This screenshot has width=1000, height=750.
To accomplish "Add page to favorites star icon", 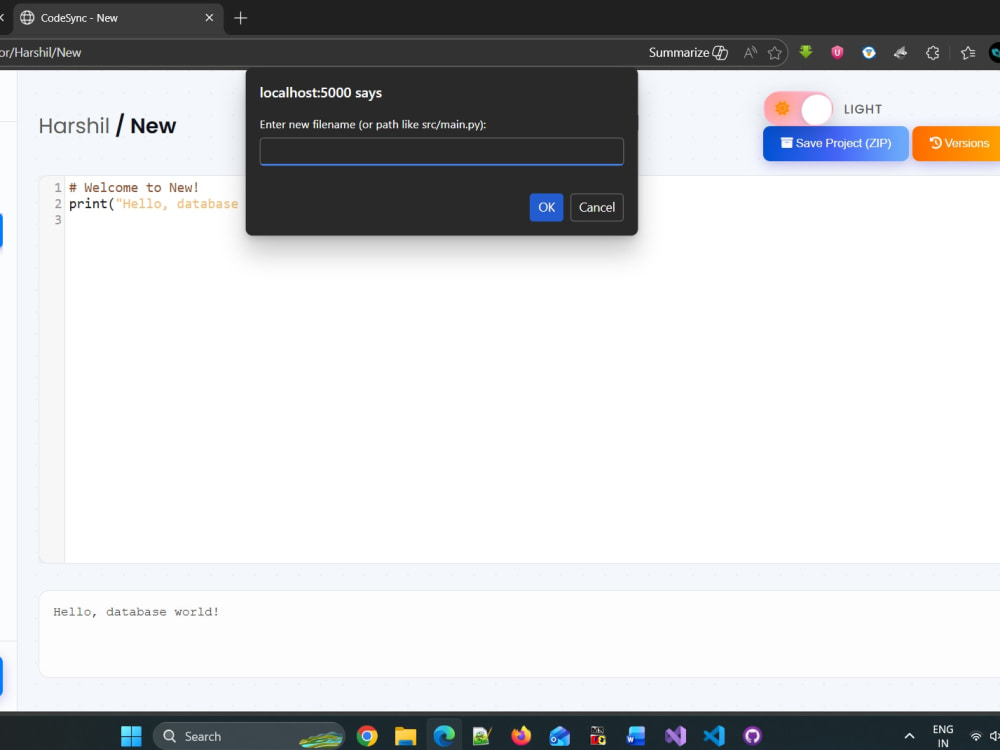I will click(x=775, y=53).
